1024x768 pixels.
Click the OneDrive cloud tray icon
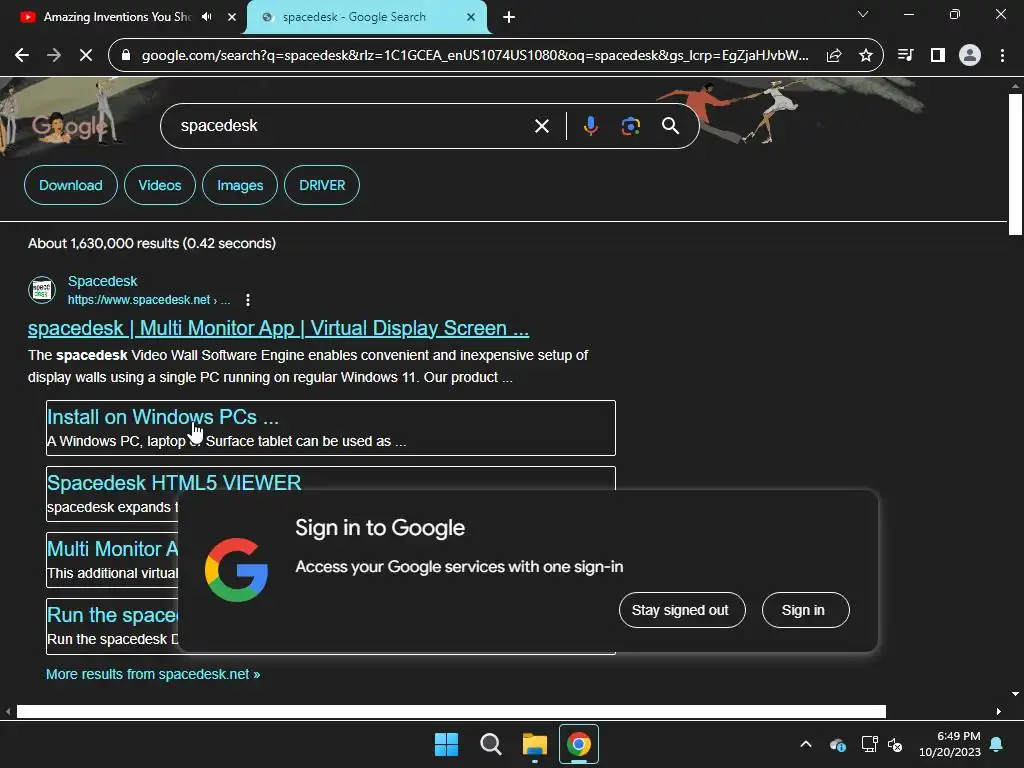838,744
